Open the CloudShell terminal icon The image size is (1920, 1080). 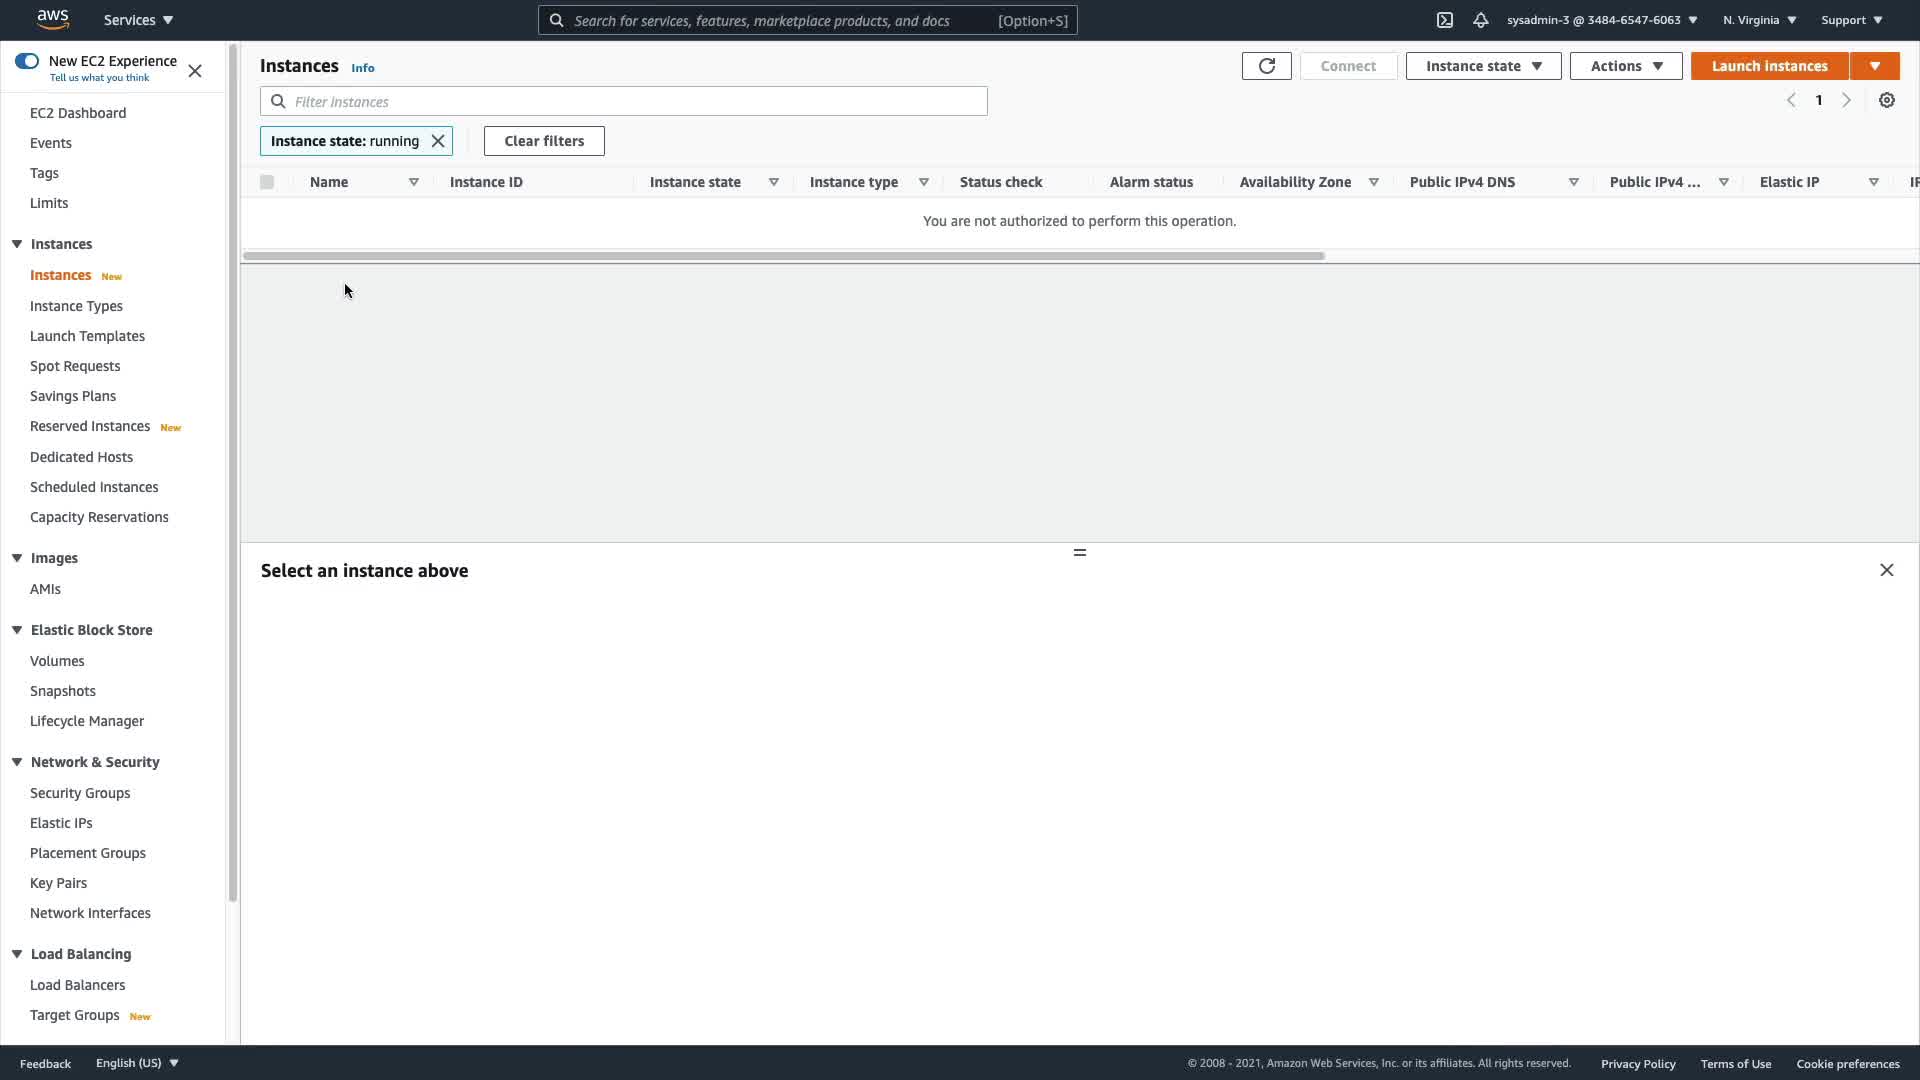click(1444, 20)
